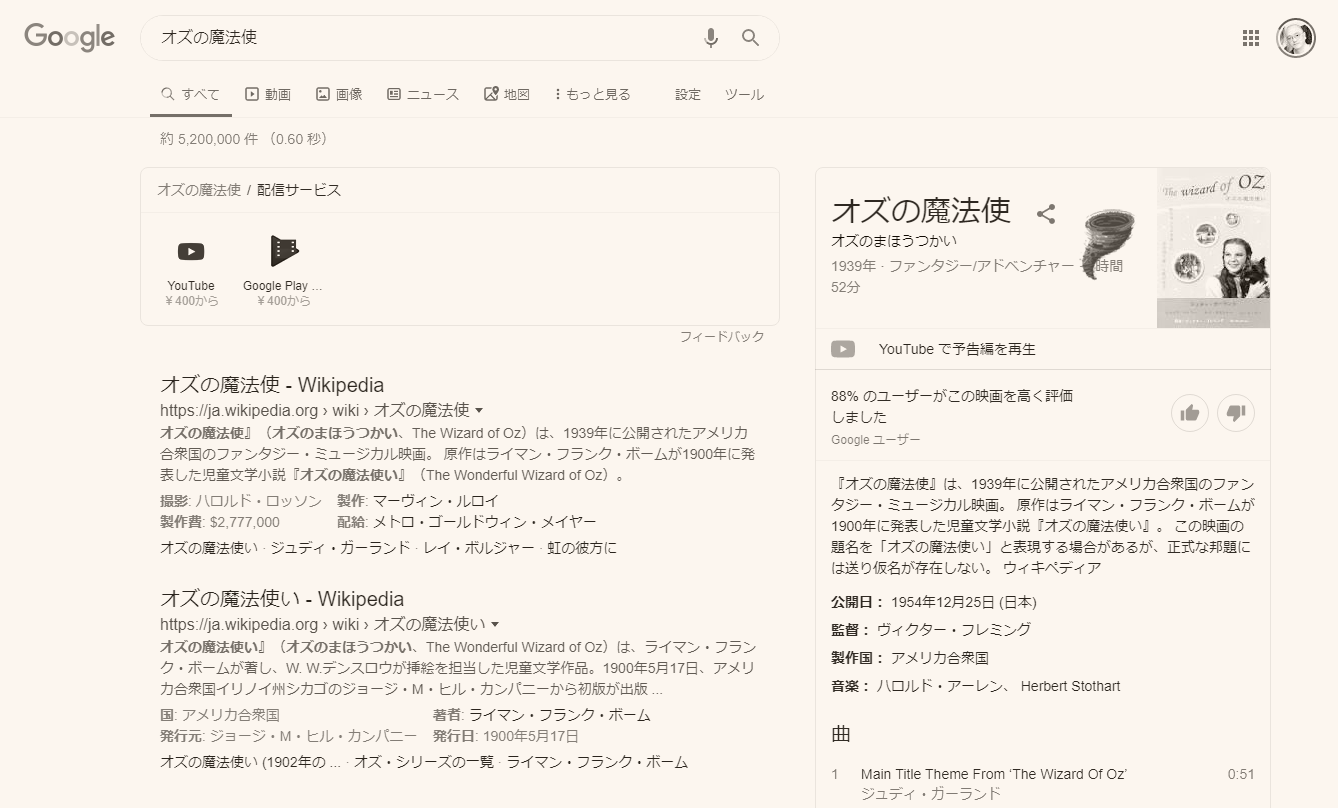Click マーヴィン・ルロイ producer link

[435, 500]
